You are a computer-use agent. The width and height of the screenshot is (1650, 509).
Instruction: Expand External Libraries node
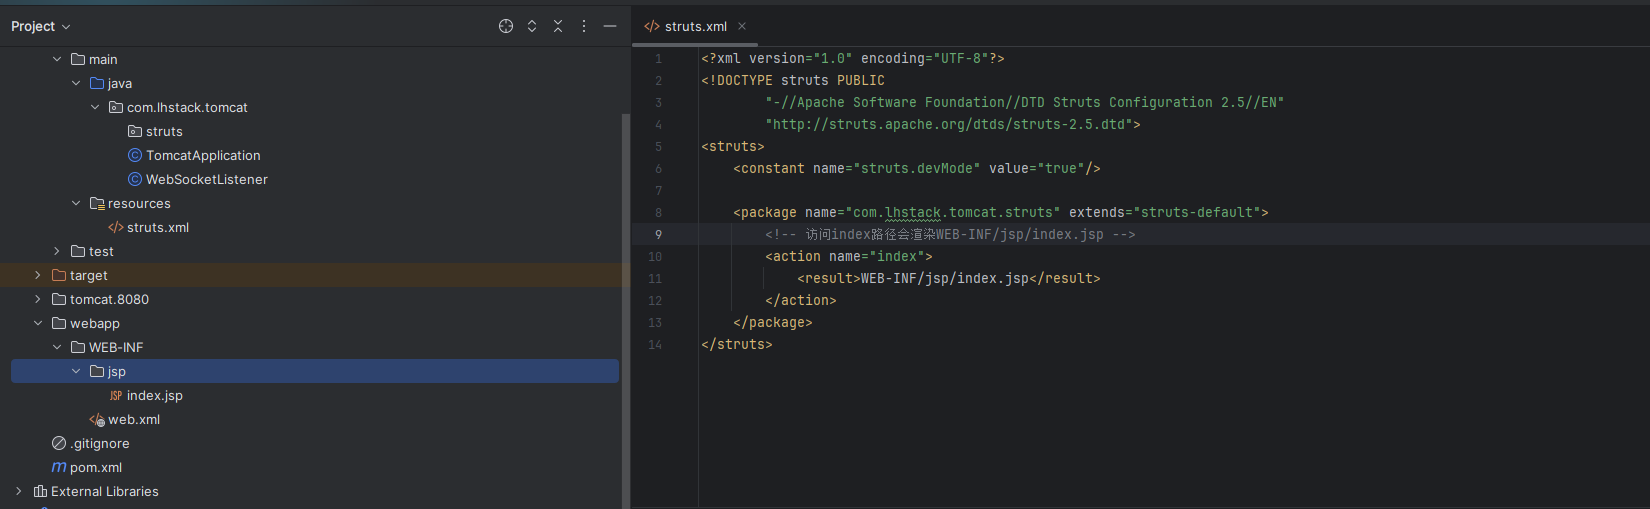pos(19,491)
